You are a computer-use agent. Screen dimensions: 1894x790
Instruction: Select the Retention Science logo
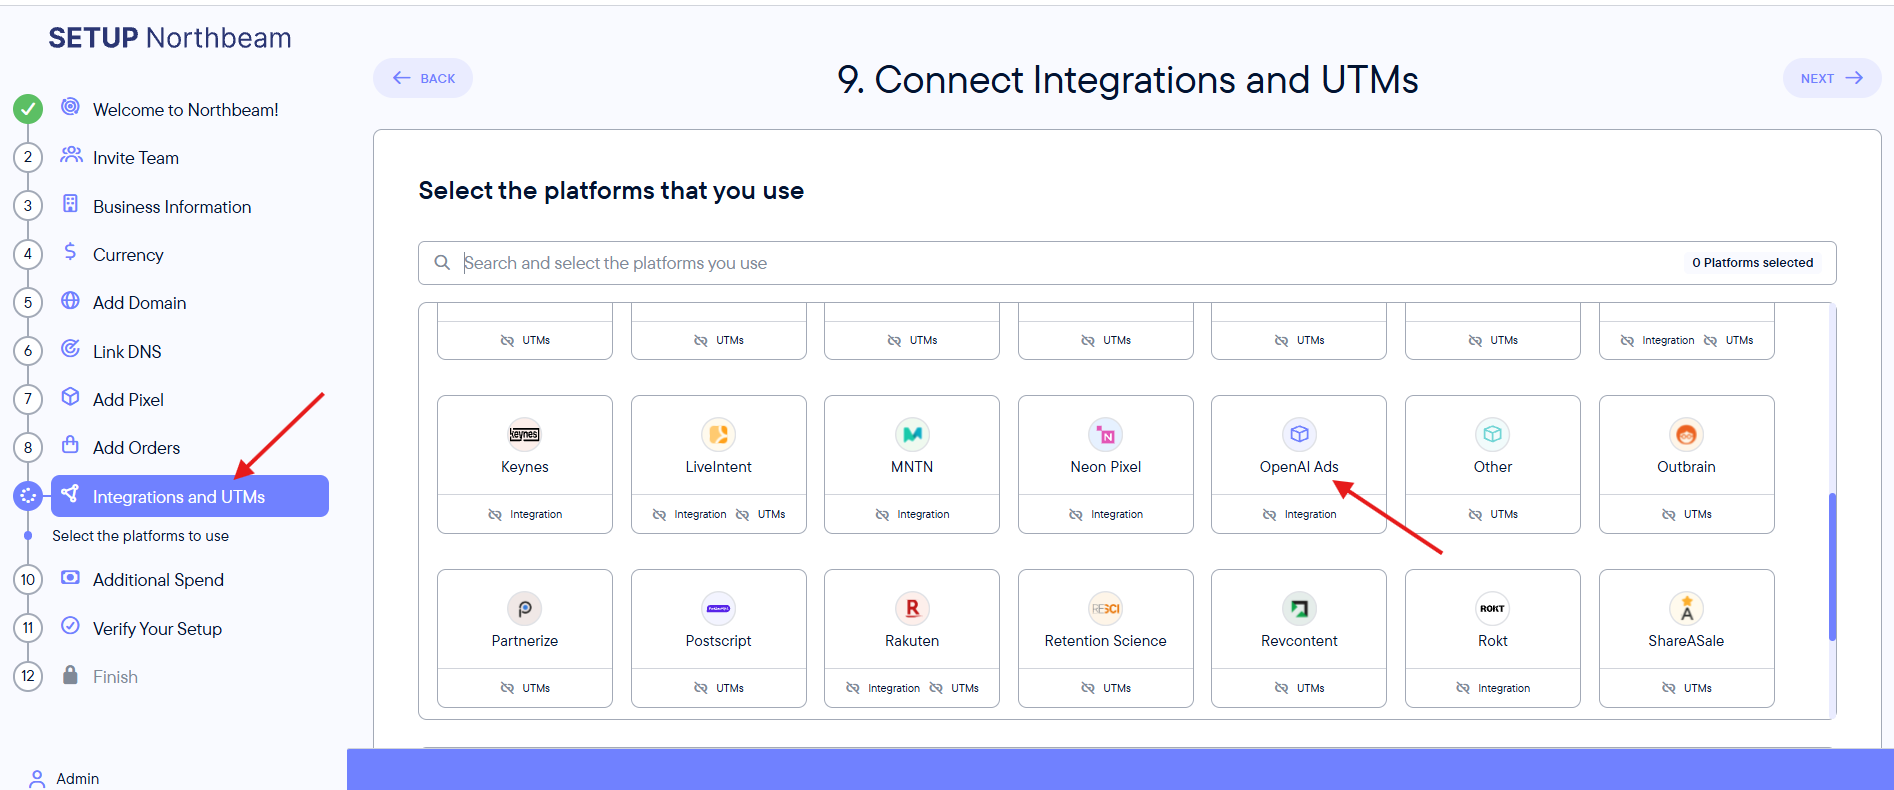1106,608
